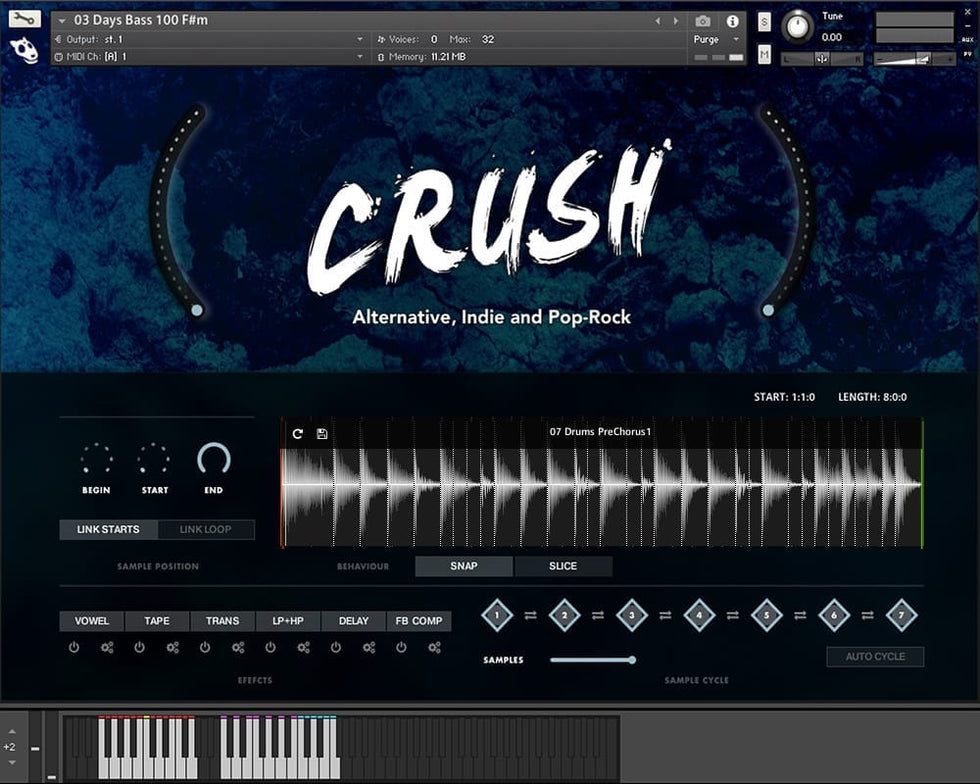980x784 pixels.
Task: Open the instrument info icon
Action: coord(732,21)
